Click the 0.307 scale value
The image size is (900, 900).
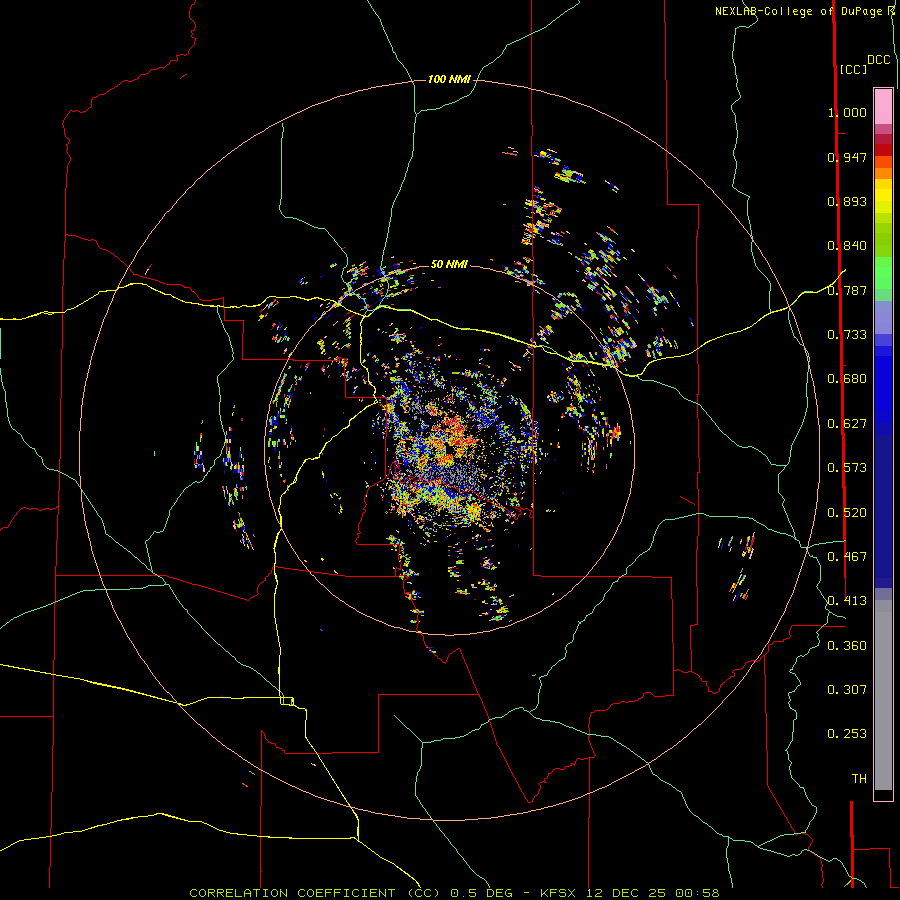point(847,690)
